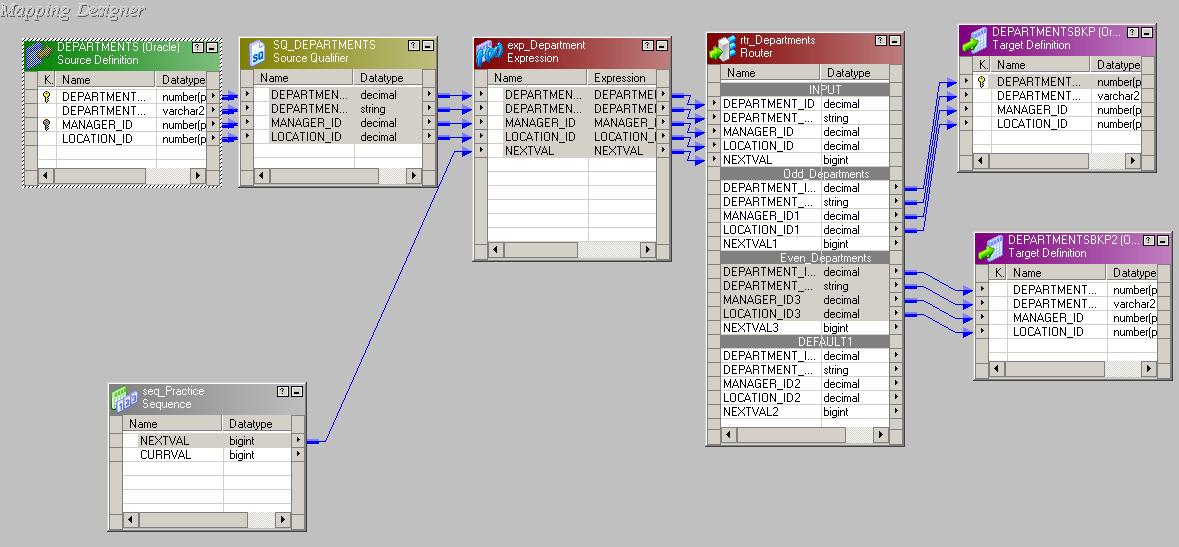Click the primary key icon in DEPARTMENTSBKP target
This screenshot has width=1179, height=547.
[981, 81]
